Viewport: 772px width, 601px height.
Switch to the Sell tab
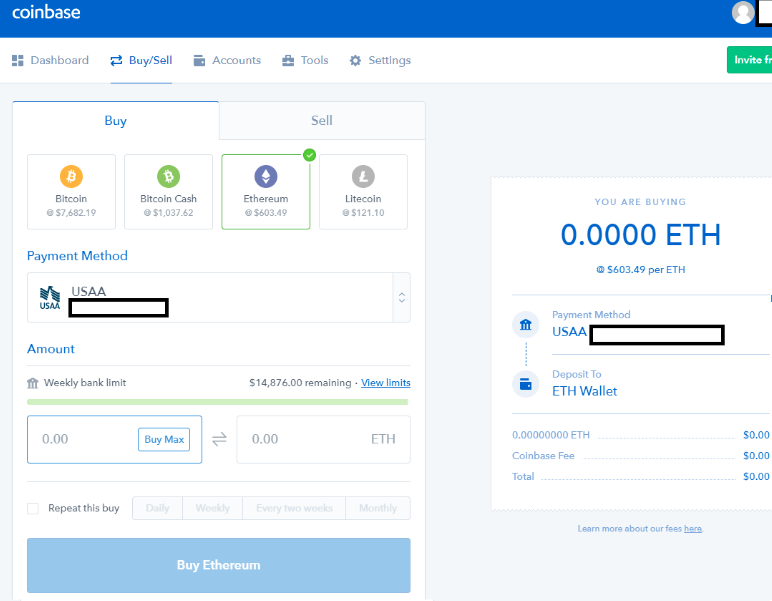pyautogui.click(x=322, y=121)
